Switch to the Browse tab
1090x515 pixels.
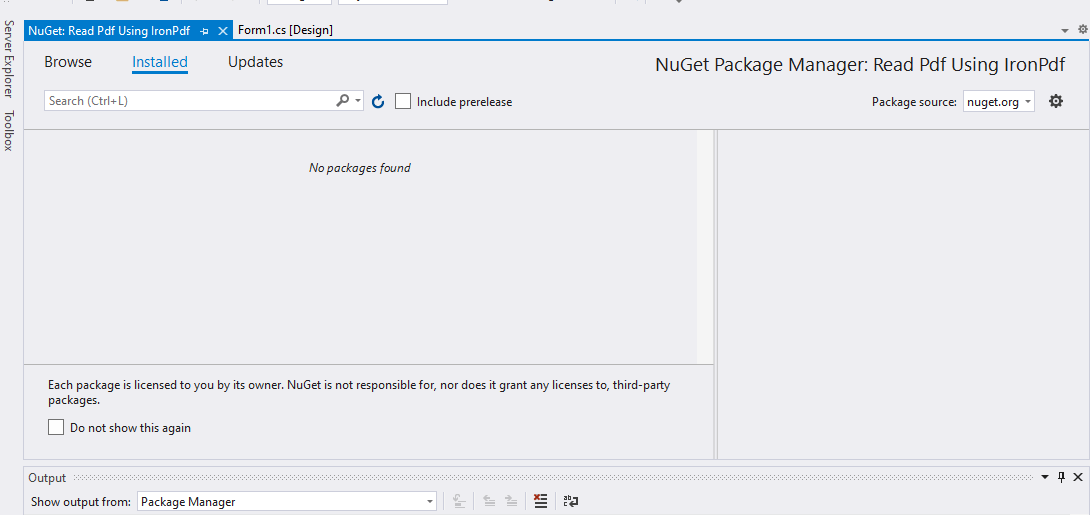(68, 62)
